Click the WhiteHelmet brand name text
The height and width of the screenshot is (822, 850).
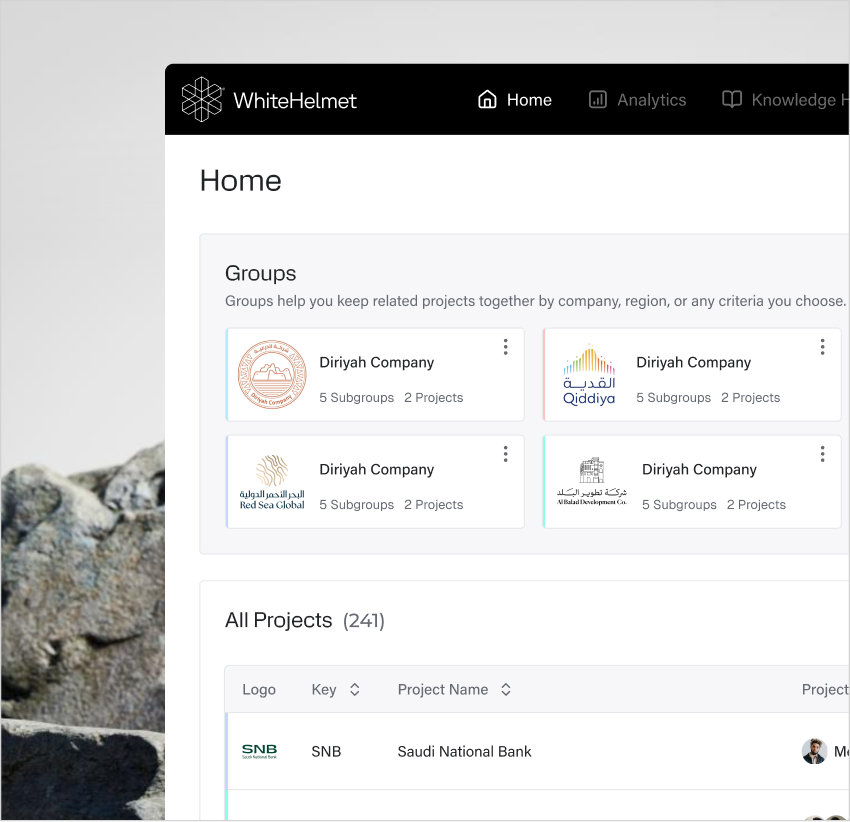[295, 101]
